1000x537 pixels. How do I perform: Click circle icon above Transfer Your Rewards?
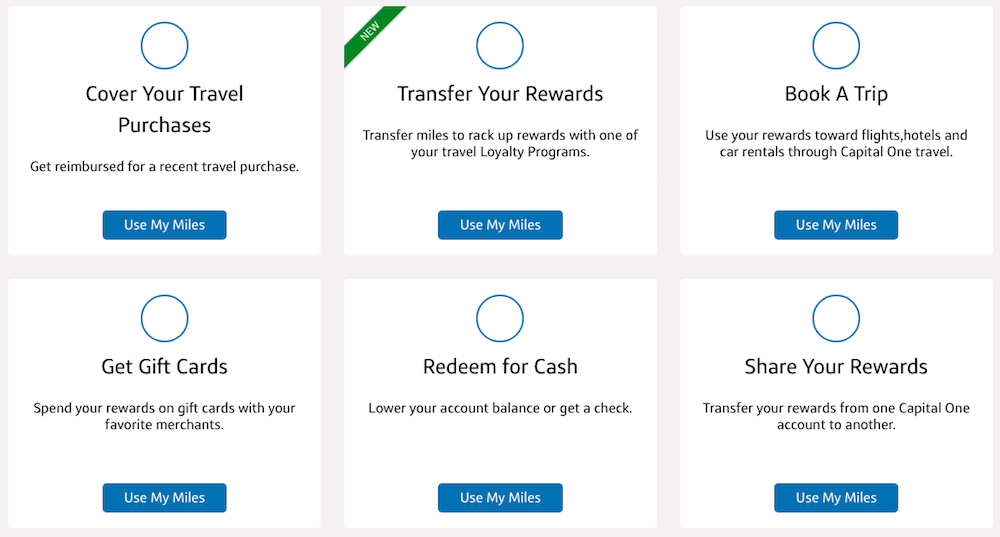click(x=500, y=45)
